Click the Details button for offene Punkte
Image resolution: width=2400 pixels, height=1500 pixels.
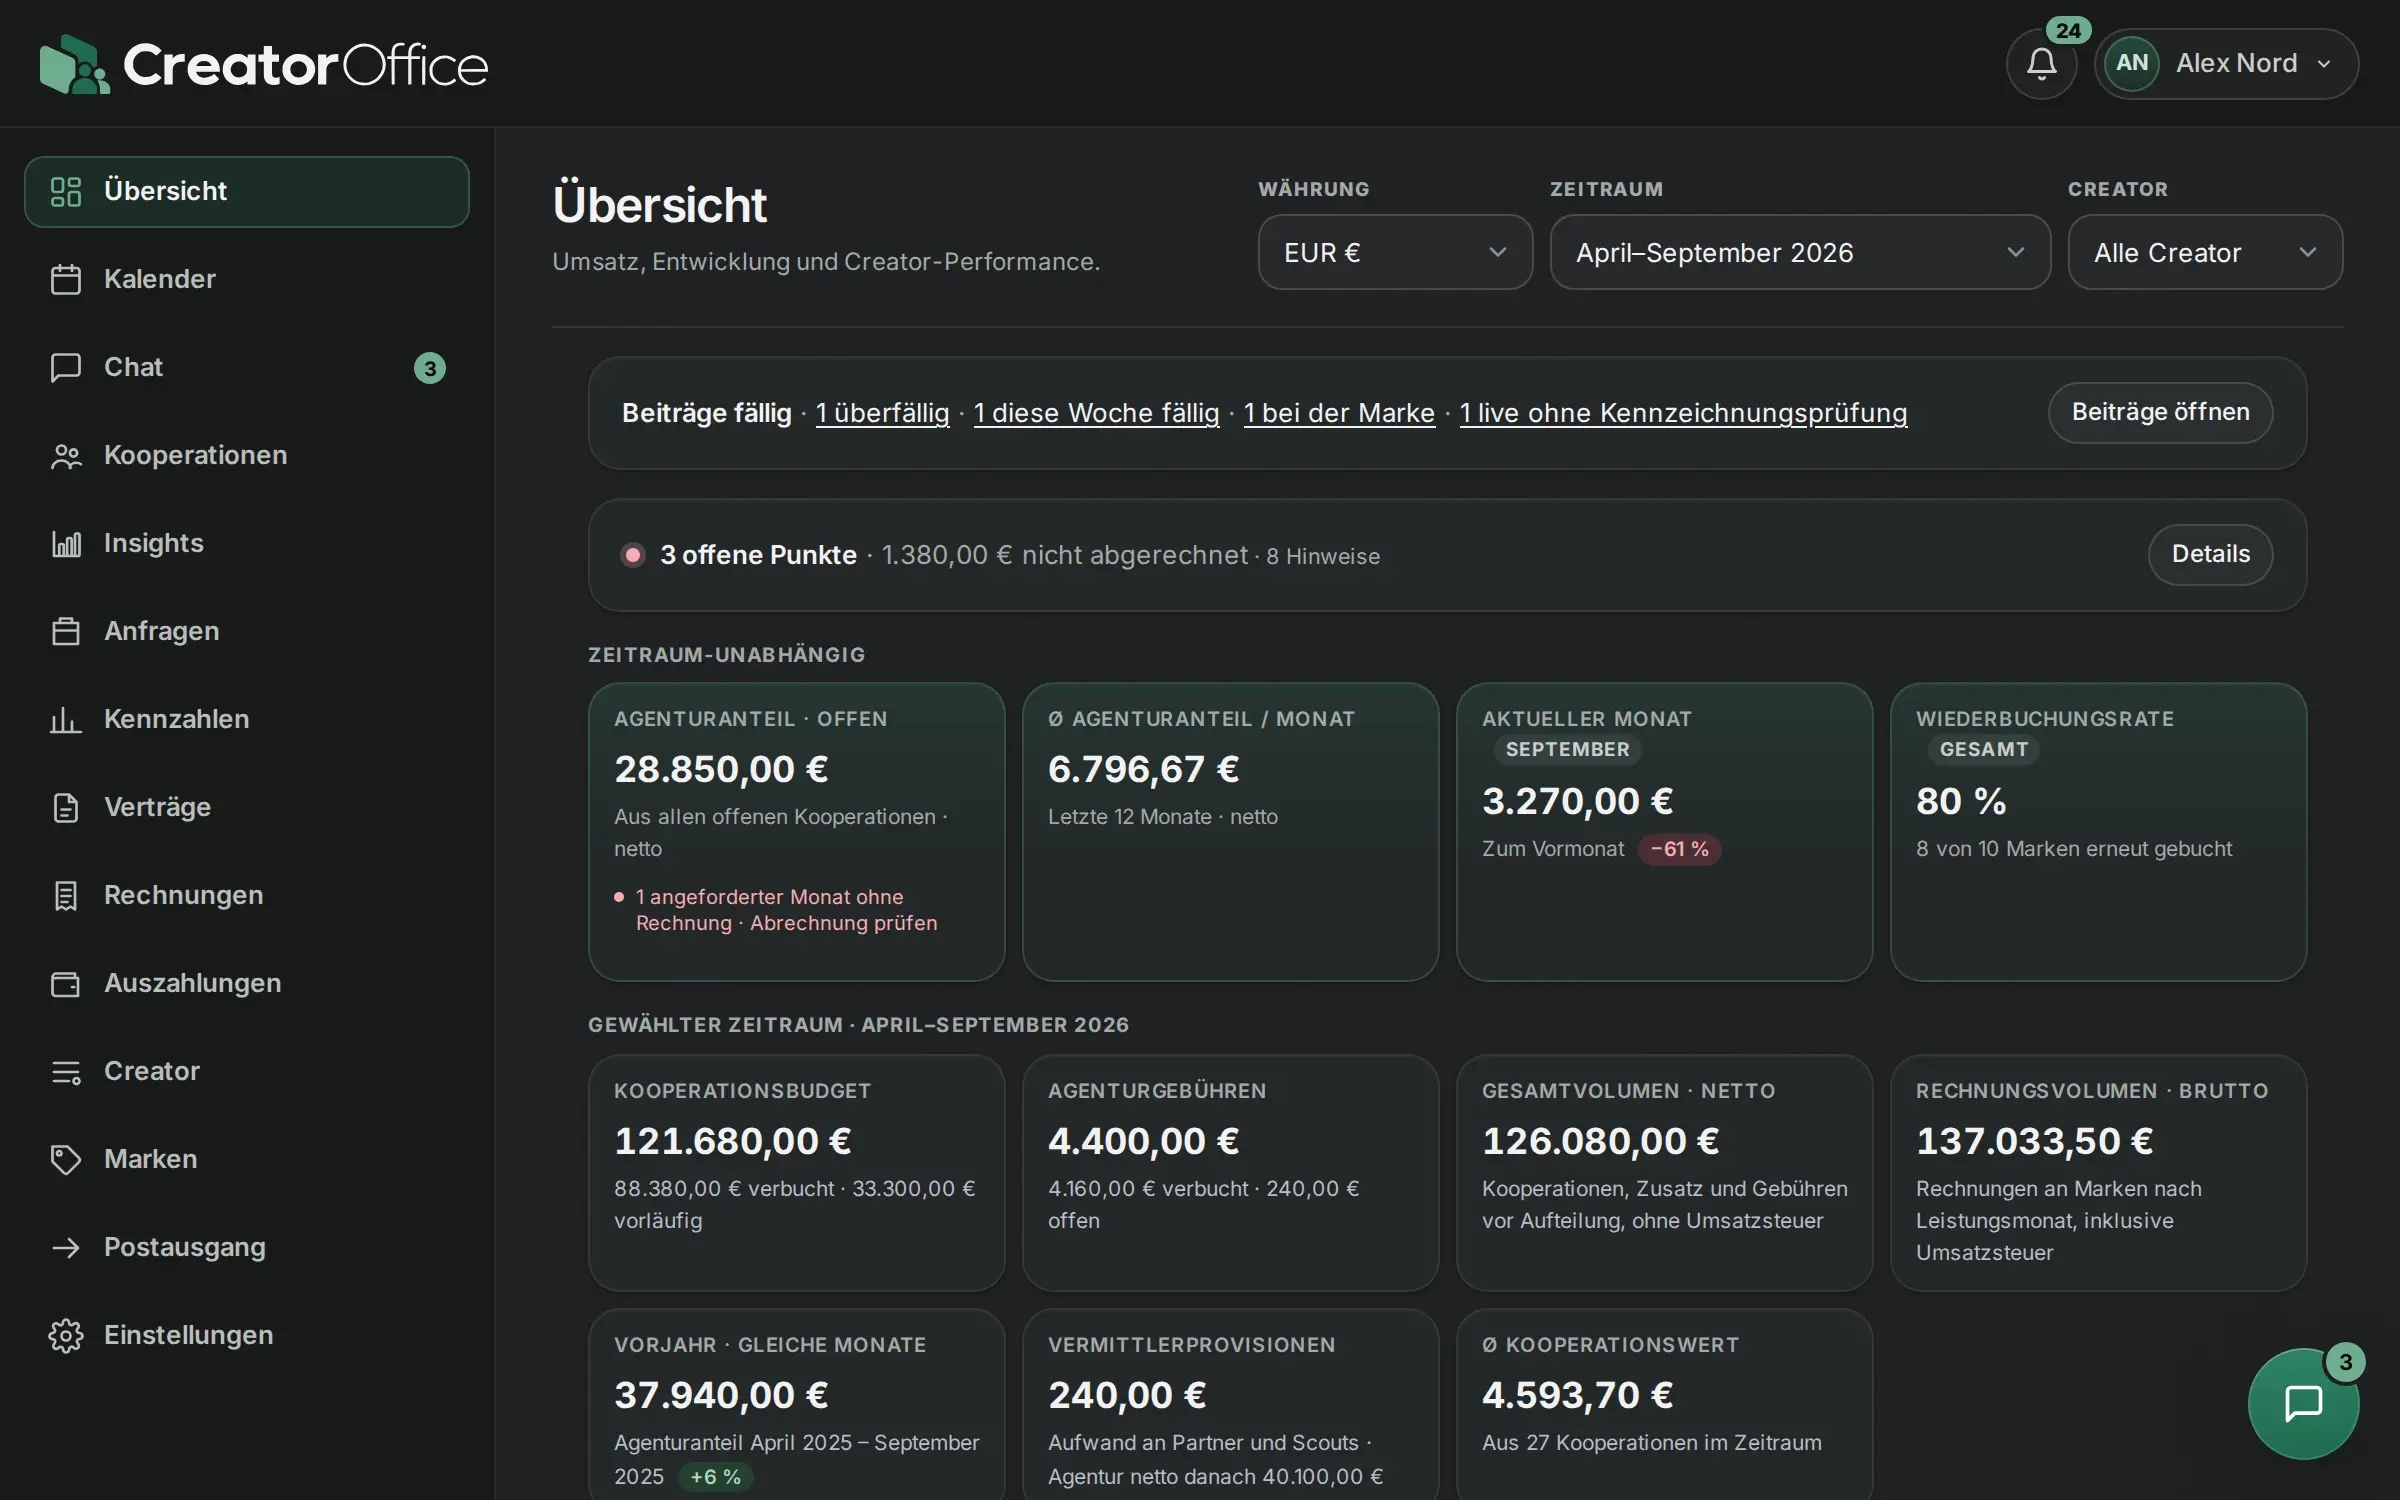point(2210,554)
